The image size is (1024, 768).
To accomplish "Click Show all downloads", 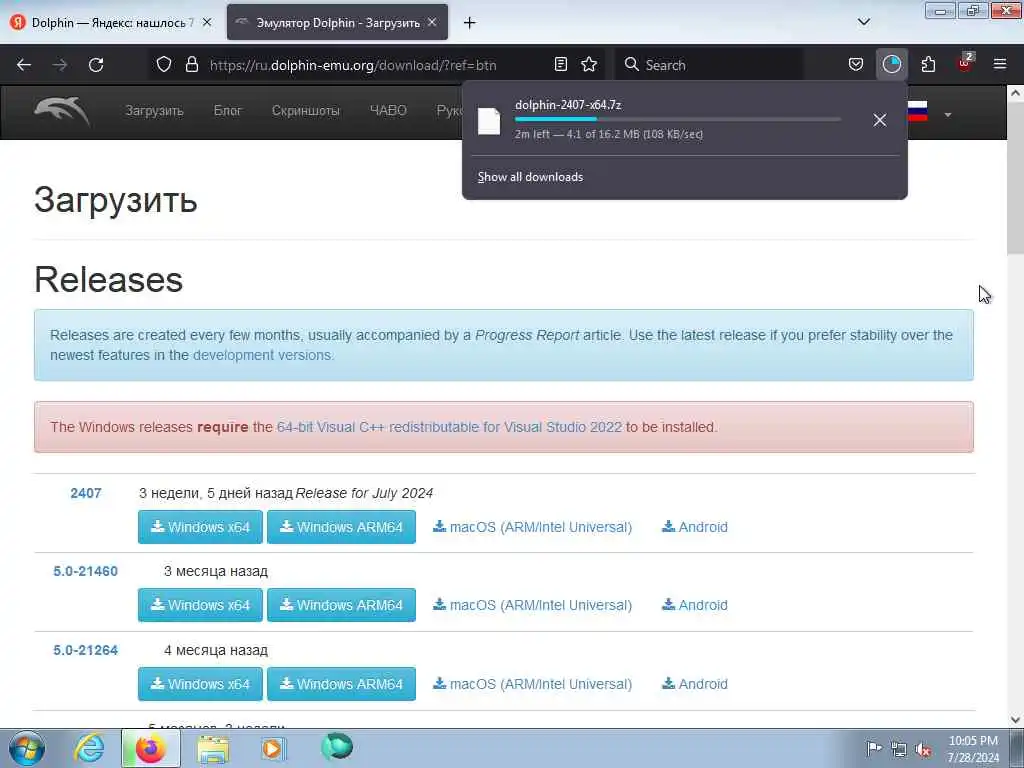I will [x=530, y=177].
